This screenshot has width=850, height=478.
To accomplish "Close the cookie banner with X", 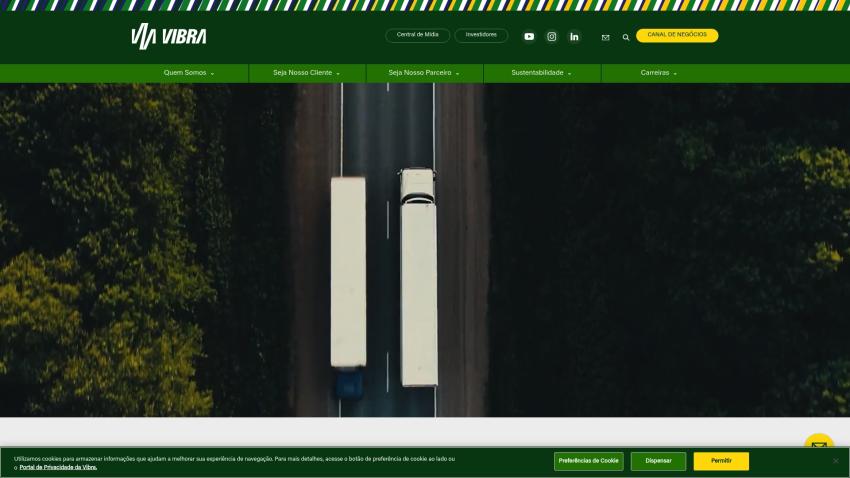I will [x=835, y=461].
